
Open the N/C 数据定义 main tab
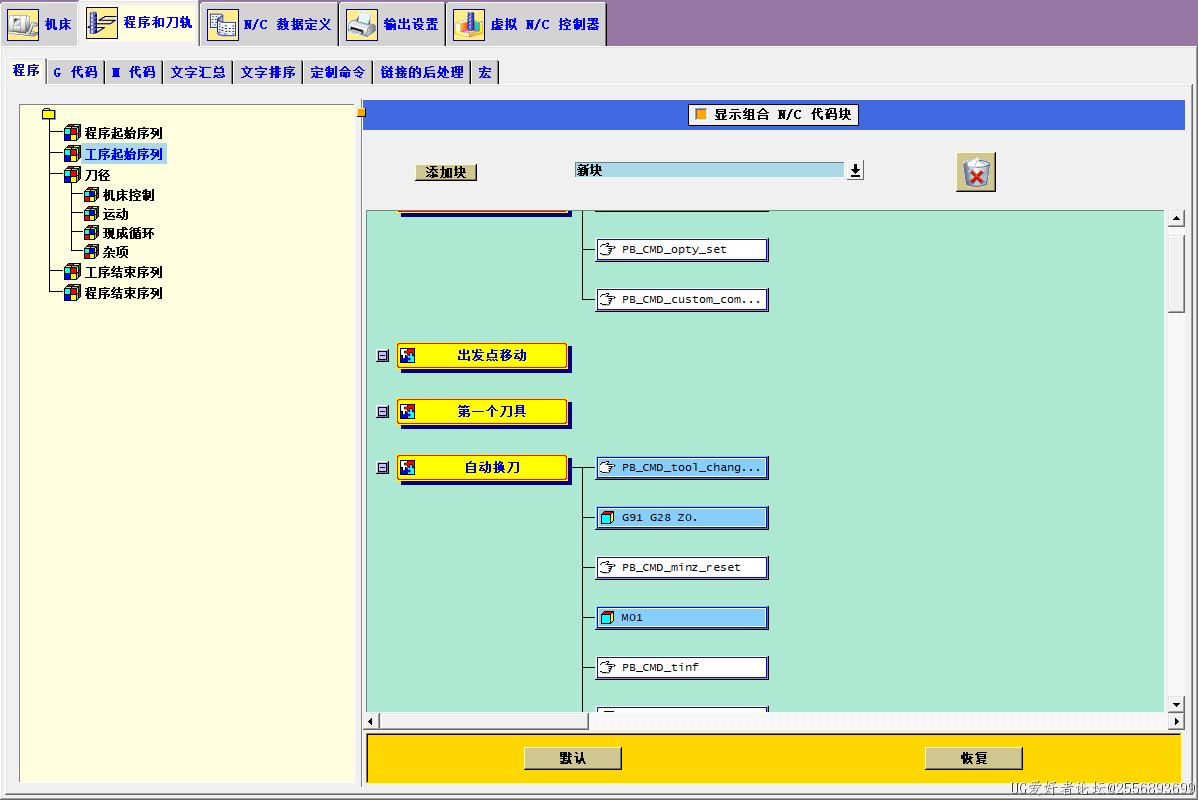[x=269, y=24]
